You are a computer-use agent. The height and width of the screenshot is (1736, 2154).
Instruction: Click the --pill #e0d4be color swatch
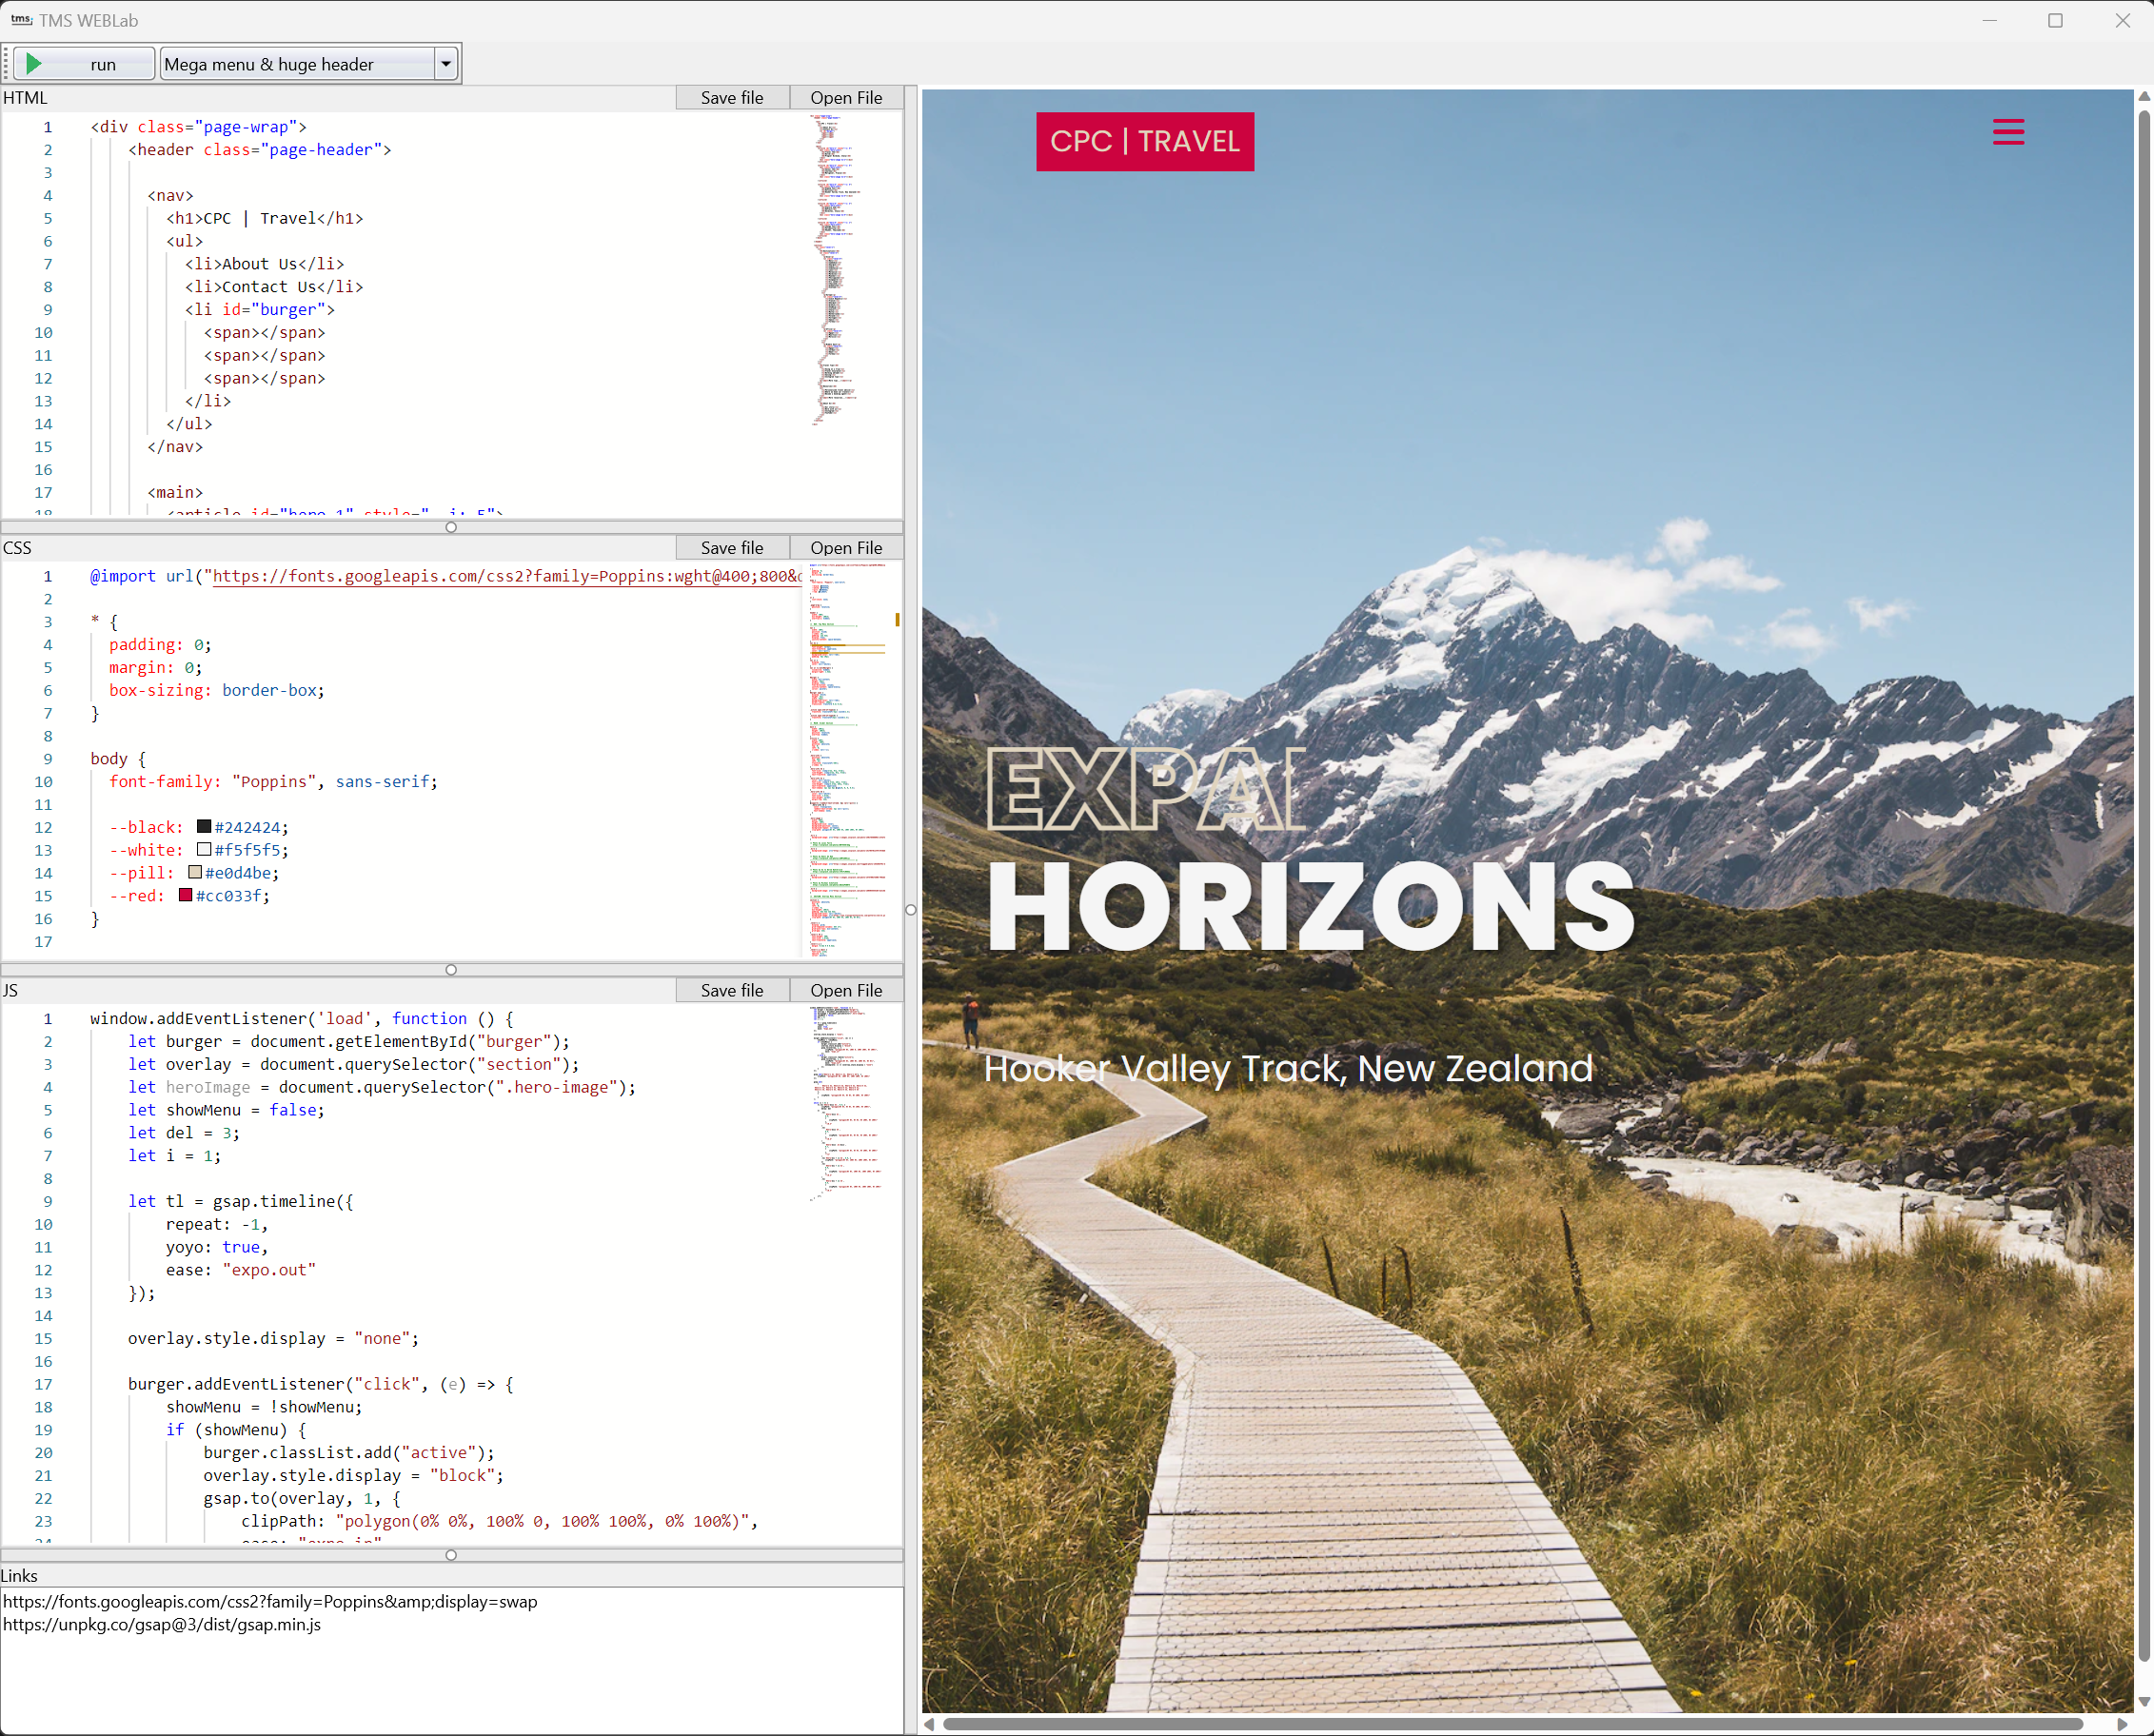coord(195,872)
